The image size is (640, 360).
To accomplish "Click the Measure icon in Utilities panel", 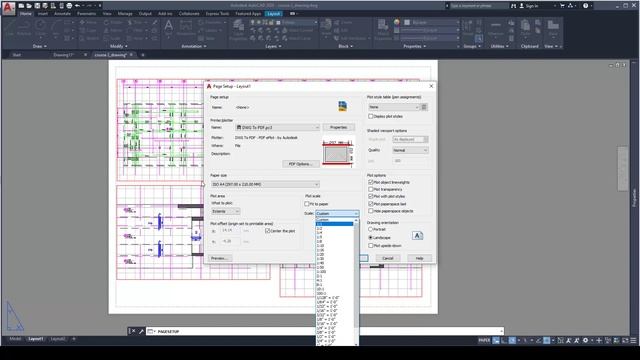I will (496, 28).
